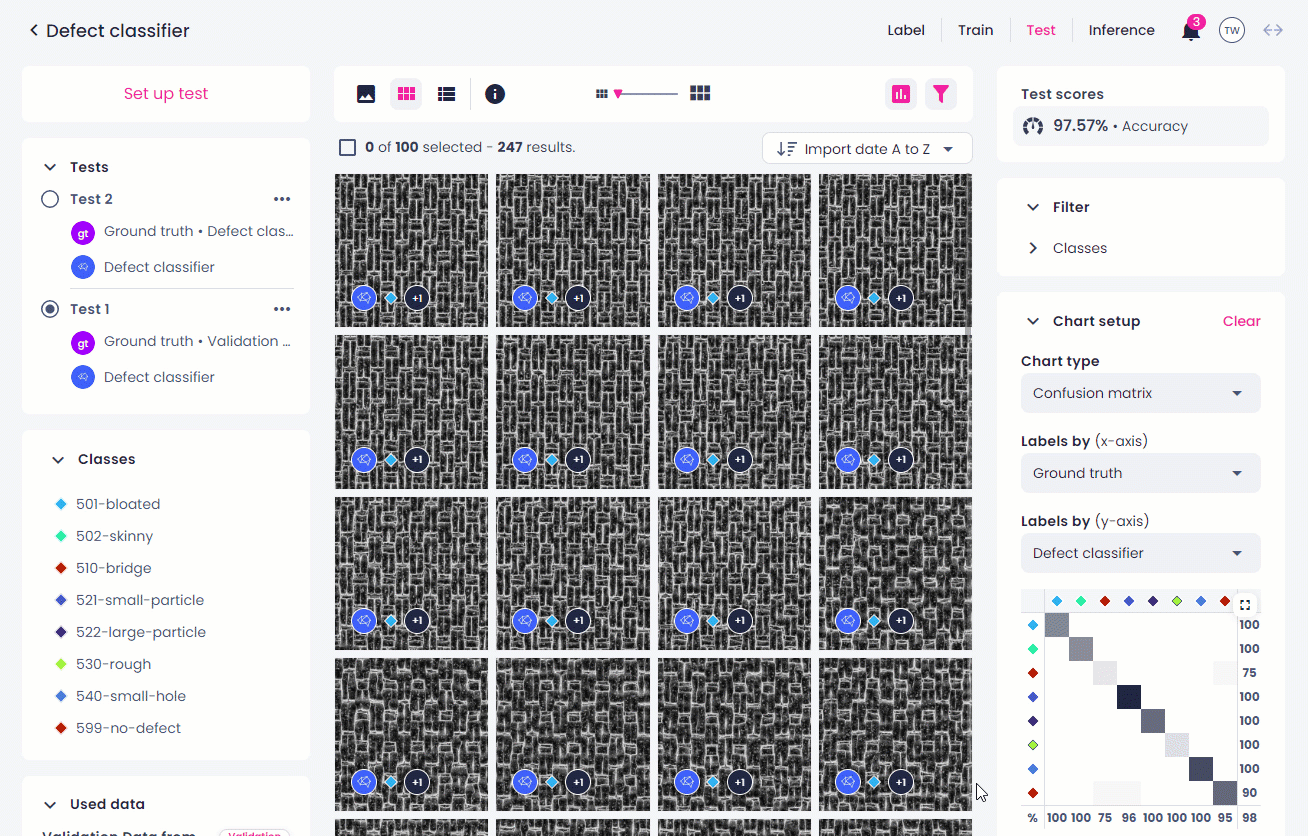Open the first image thumbnail in grid
This screenshot has height=836, width=1308.
coord(411,250)
